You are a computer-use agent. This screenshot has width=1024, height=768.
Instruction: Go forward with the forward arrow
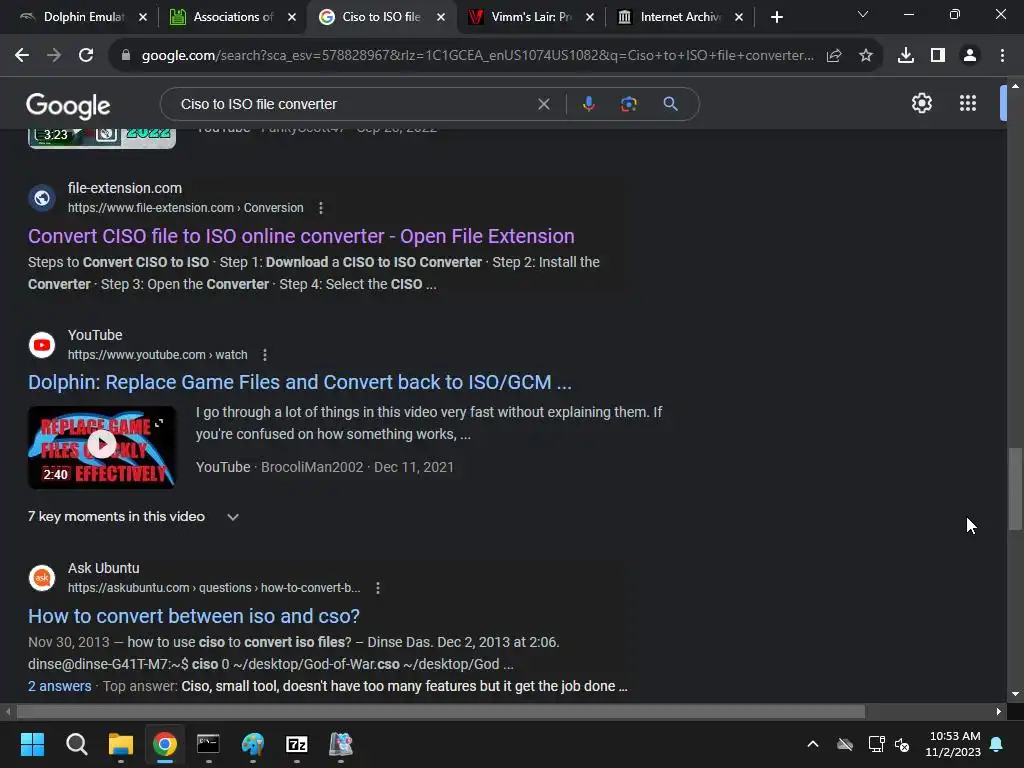pos(54,56)
